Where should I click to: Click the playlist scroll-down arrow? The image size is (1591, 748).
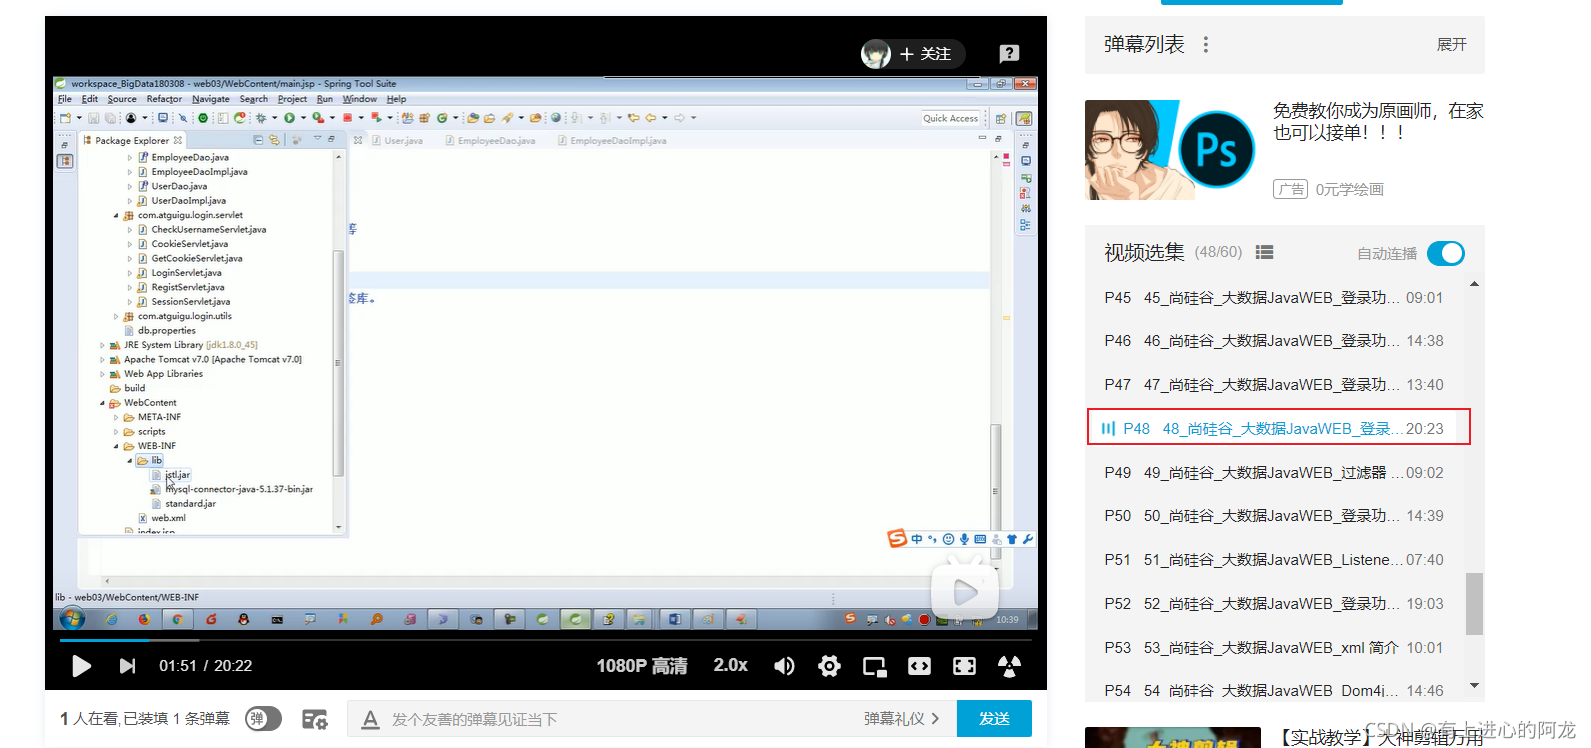tap(1474, 686)
